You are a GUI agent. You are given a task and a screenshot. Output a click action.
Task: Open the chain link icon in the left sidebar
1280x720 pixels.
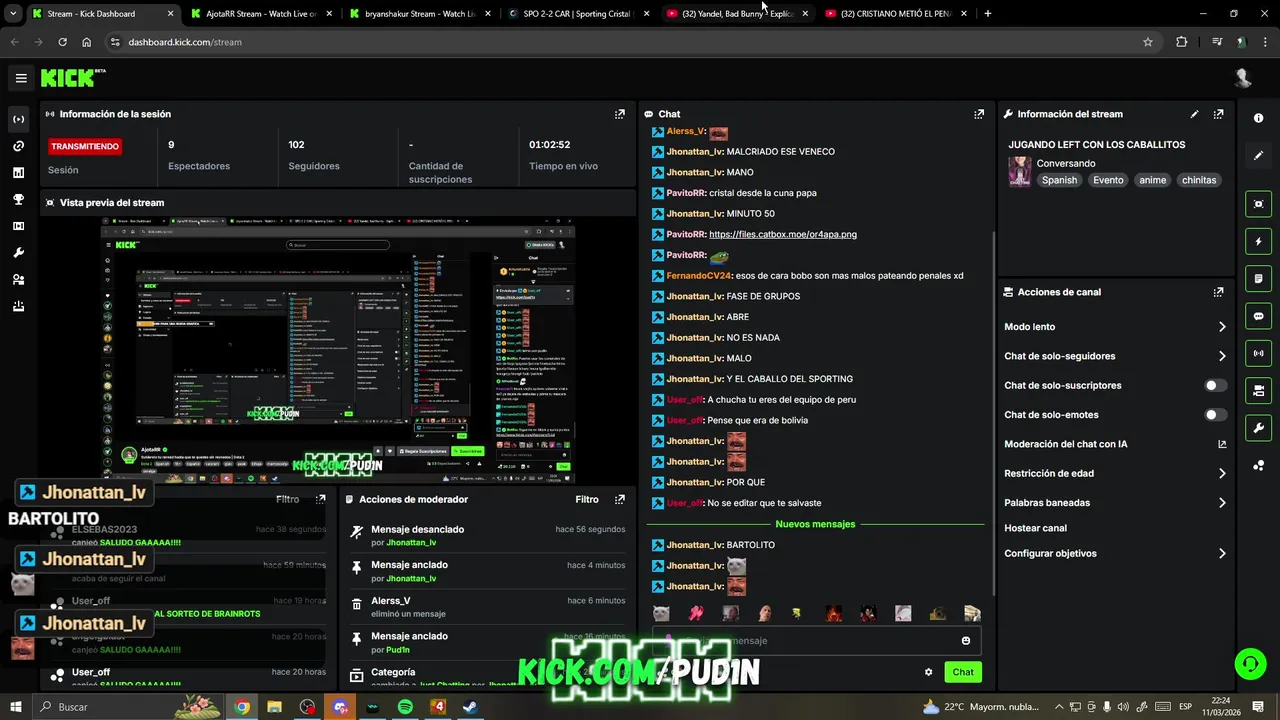pos(18,146)
